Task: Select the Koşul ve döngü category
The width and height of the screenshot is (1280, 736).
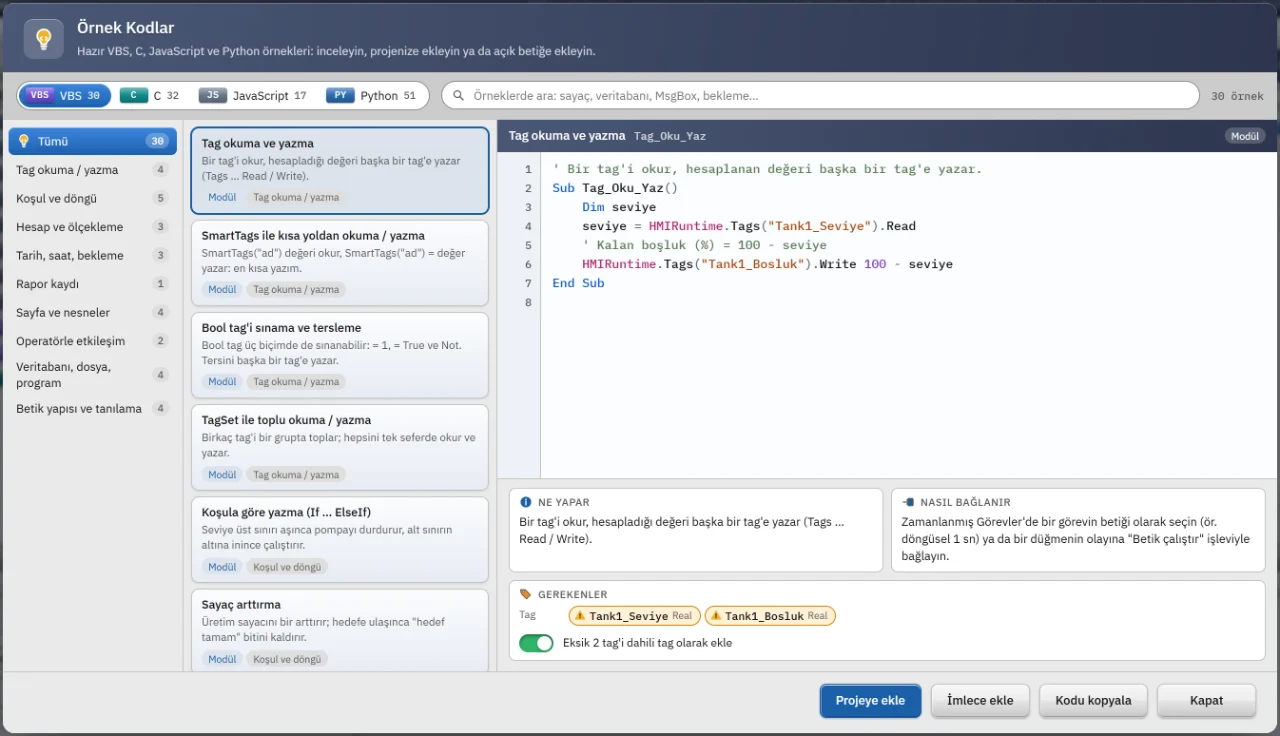Action: pyautogui.click(x=93, y=198)
